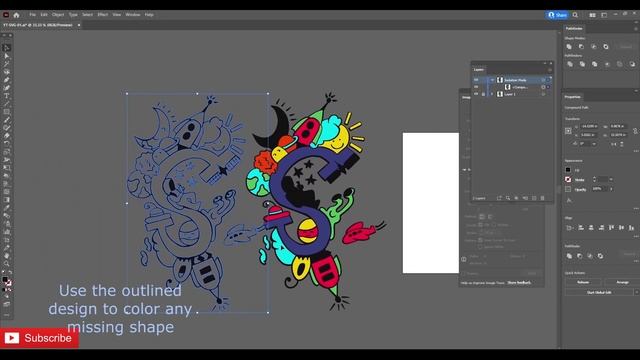Click the reference point locator in Transform
The image size is (640, 360).
tap(568, 131)
